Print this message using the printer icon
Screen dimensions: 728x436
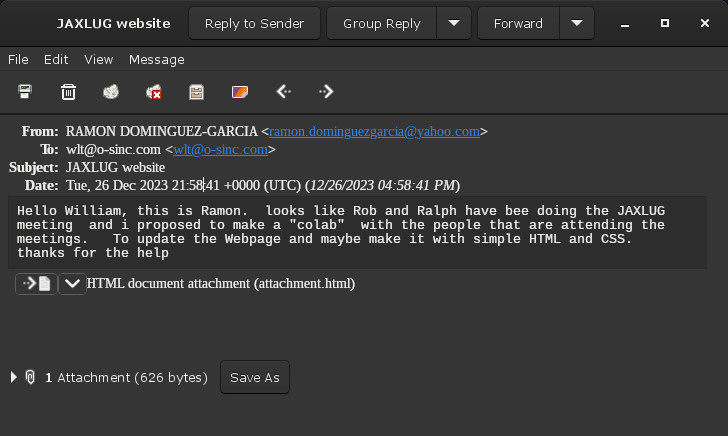[x=25, y=91]
